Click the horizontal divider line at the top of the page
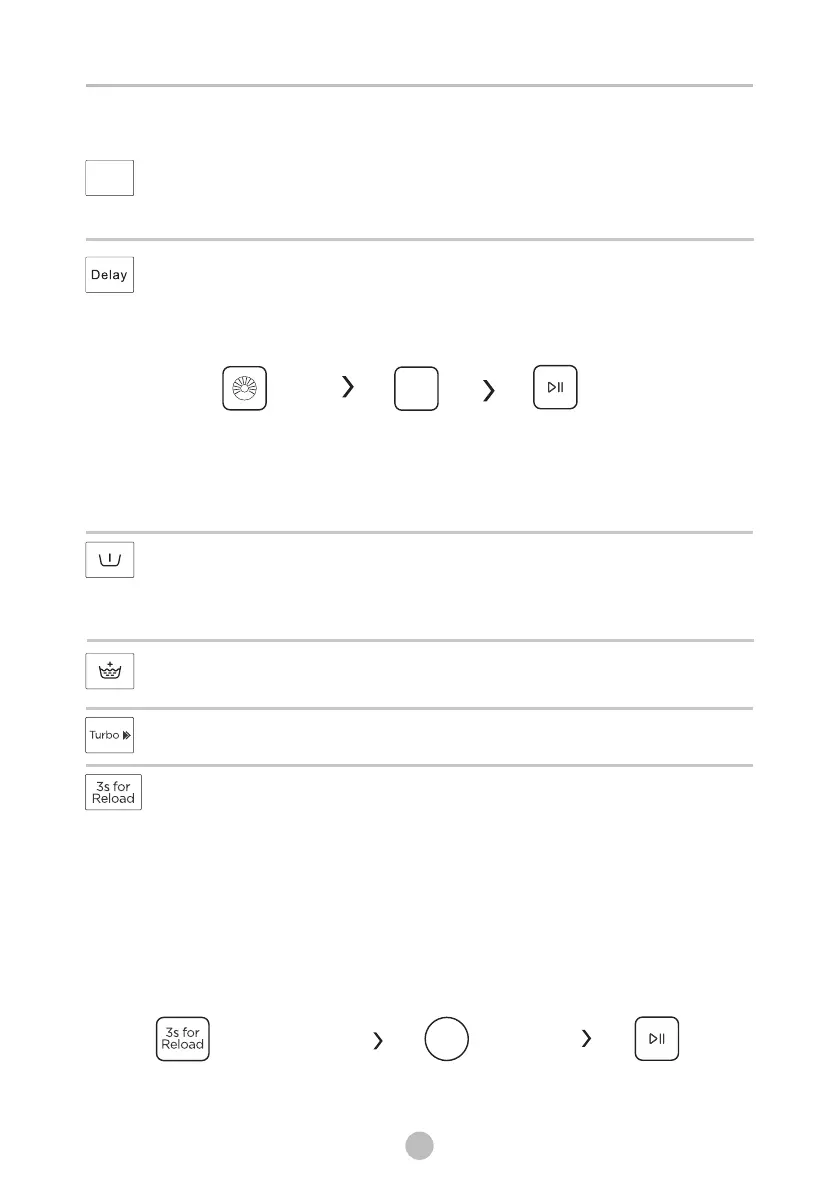Viewport: 839px width, 1191px height. pos(419,86)
